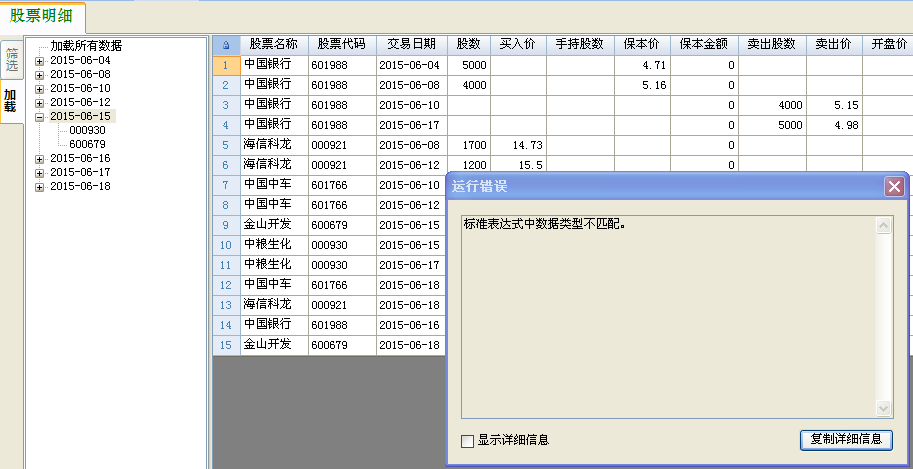The image size is (913, 469).
Task: Click the 手持股数 column header
Action: pyautogui.click(x=580, y=45)
